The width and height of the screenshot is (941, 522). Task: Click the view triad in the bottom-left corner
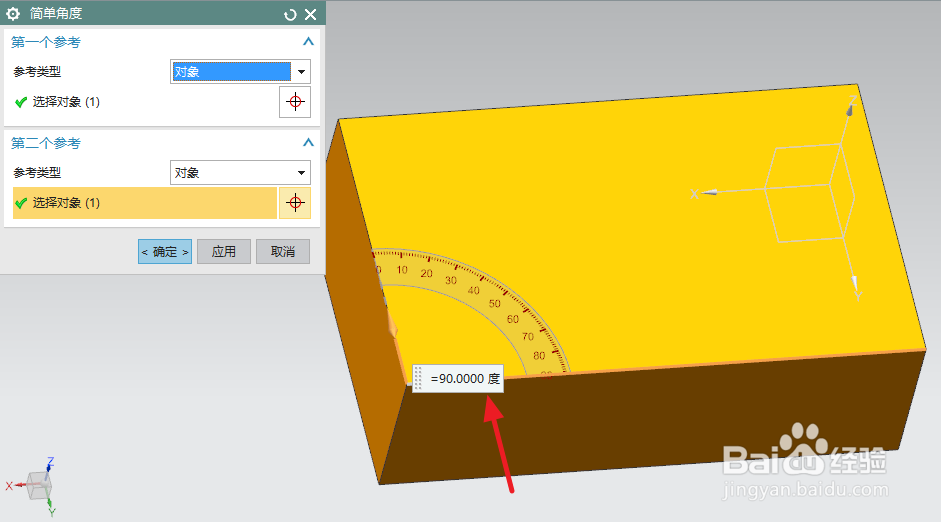(x=33, y=486)
